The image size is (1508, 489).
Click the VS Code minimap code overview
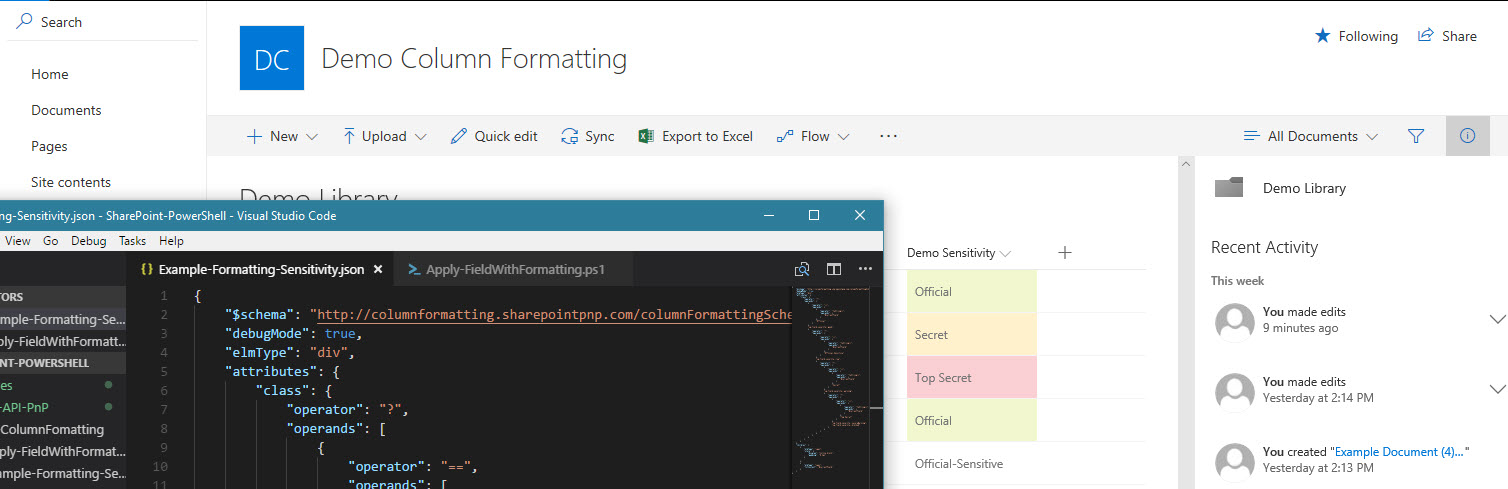pyautogui.click(x=829, y=380)
